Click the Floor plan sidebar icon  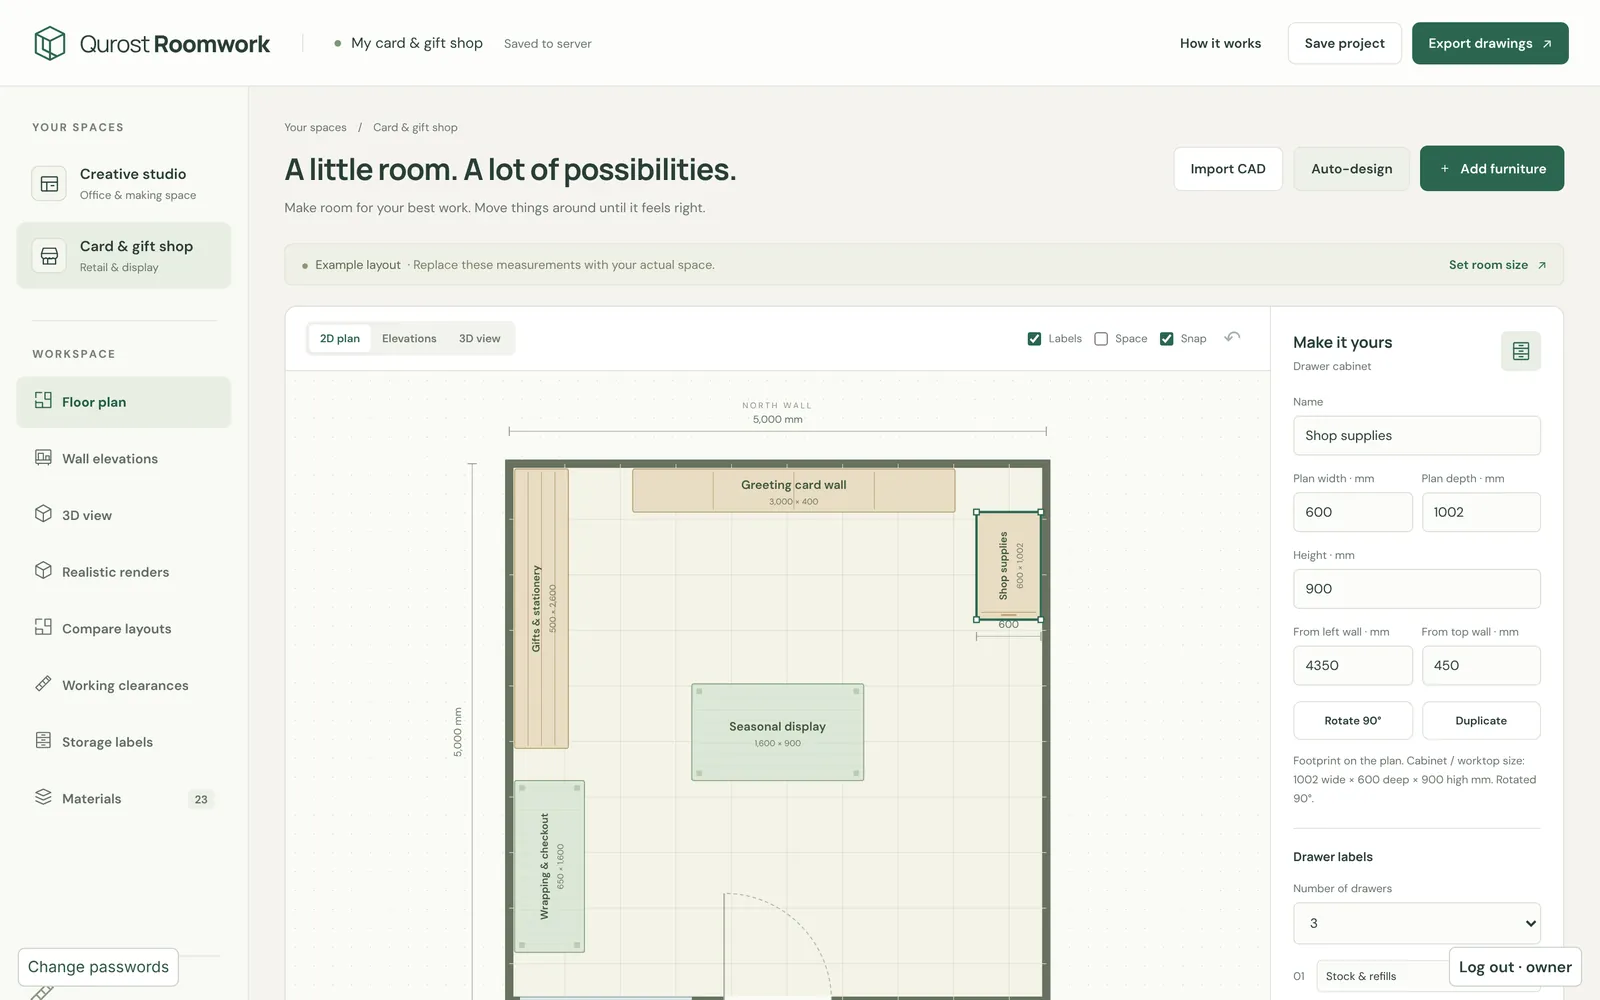[43, 400]
